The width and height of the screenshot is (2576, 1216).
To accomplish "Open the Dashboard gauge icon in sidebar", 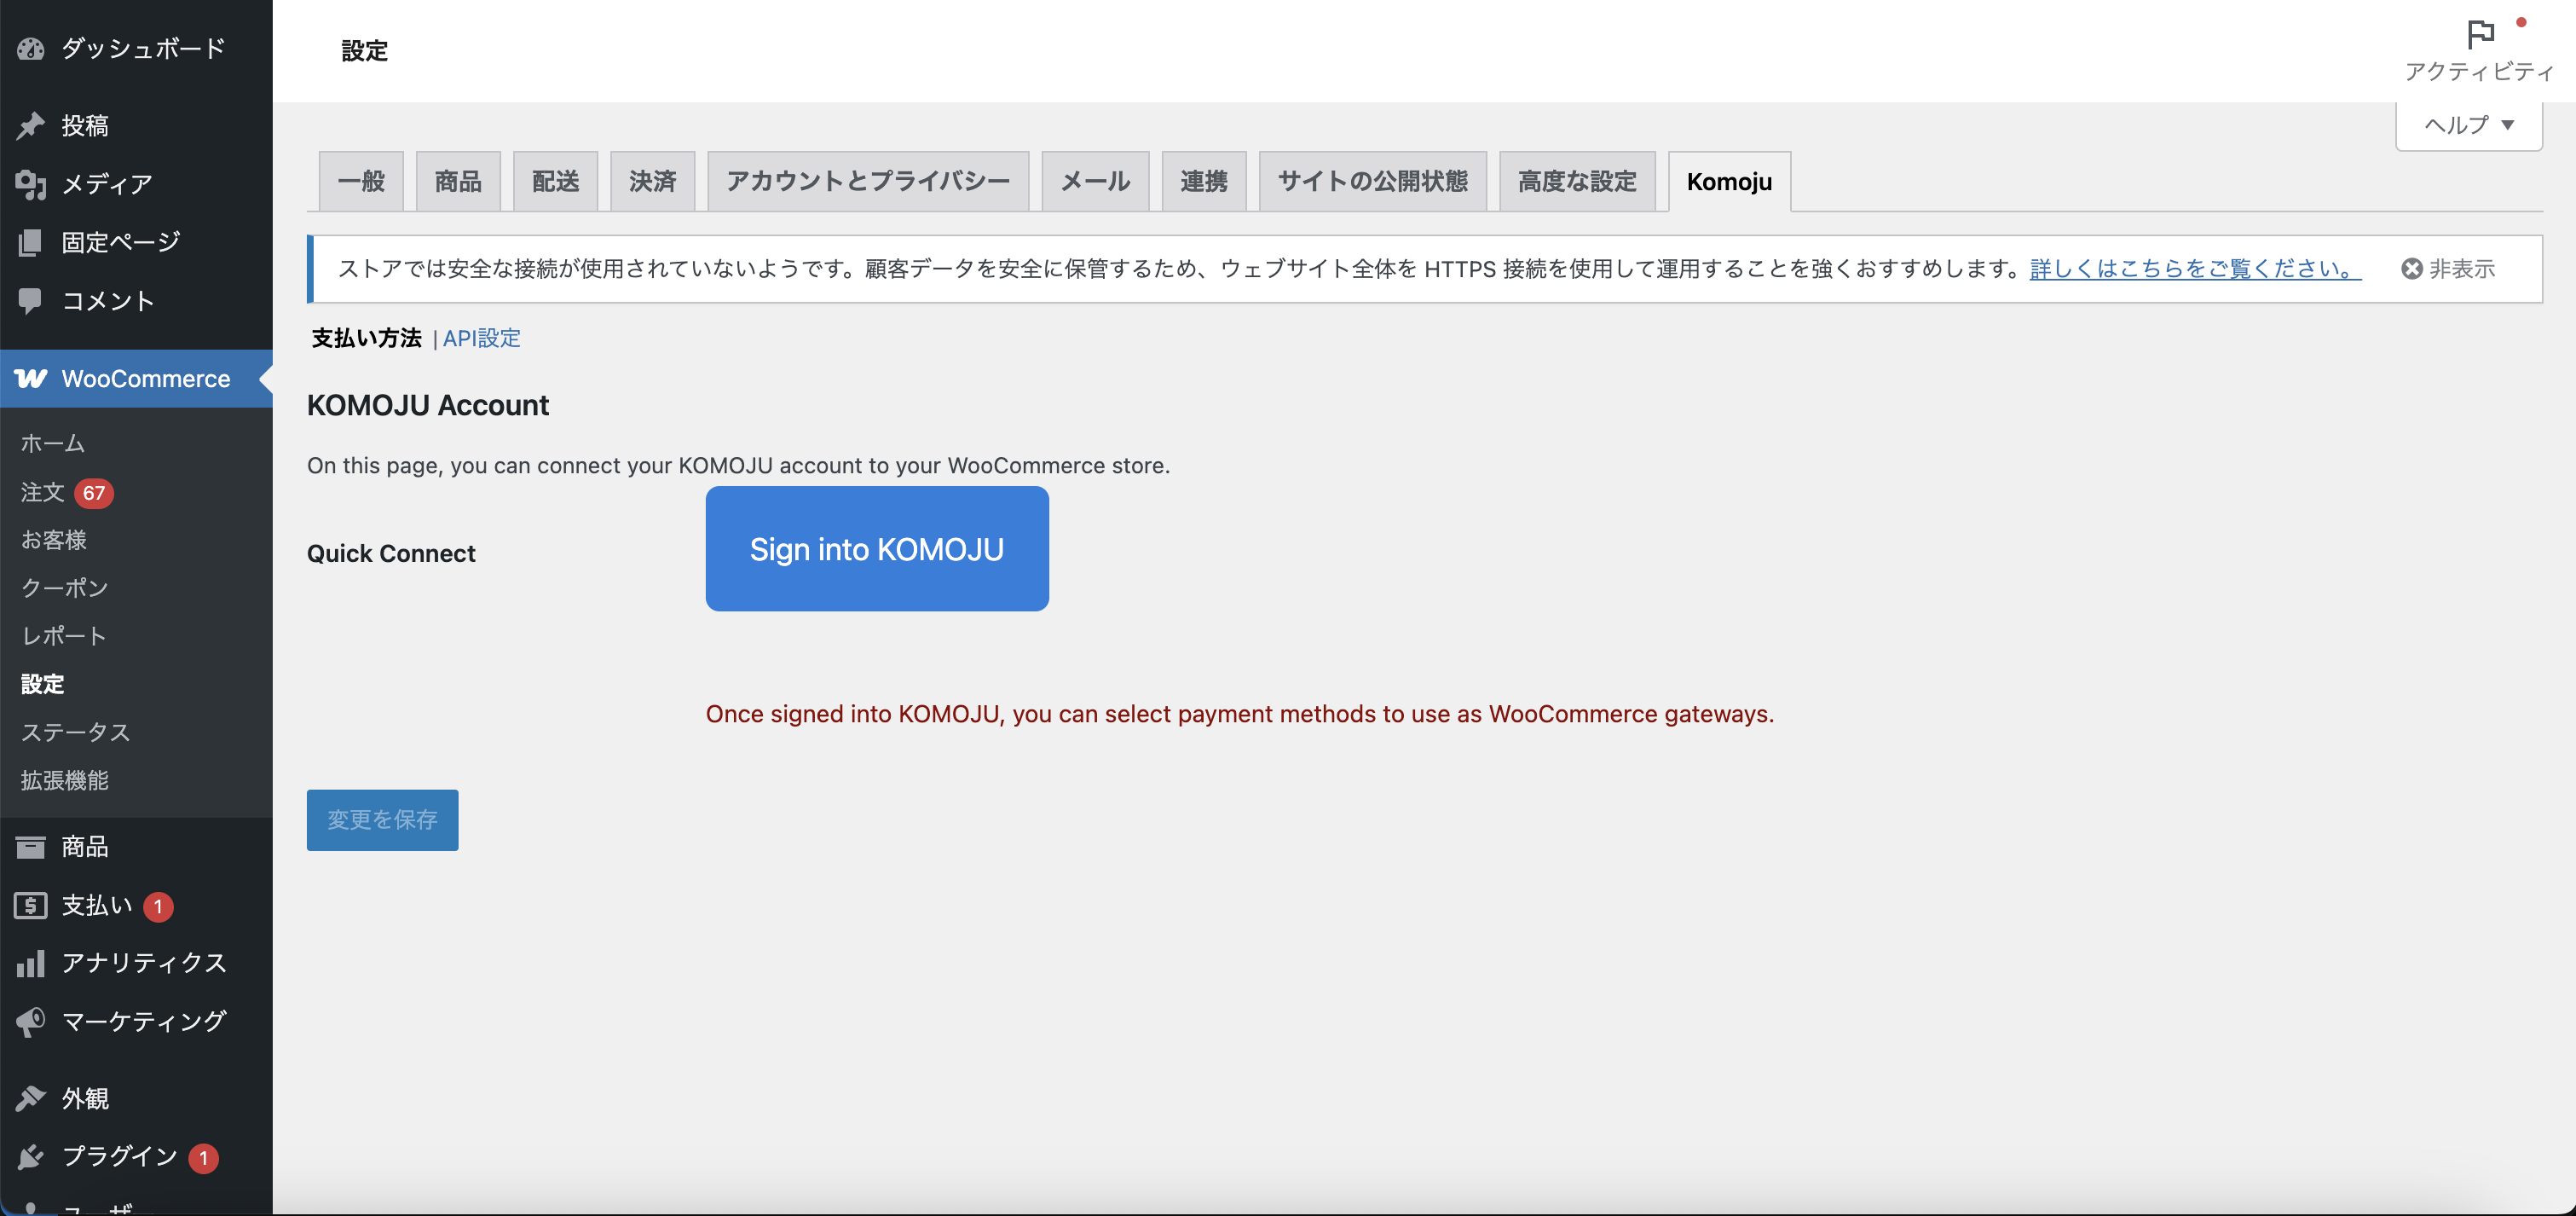I will coord(30,48).
